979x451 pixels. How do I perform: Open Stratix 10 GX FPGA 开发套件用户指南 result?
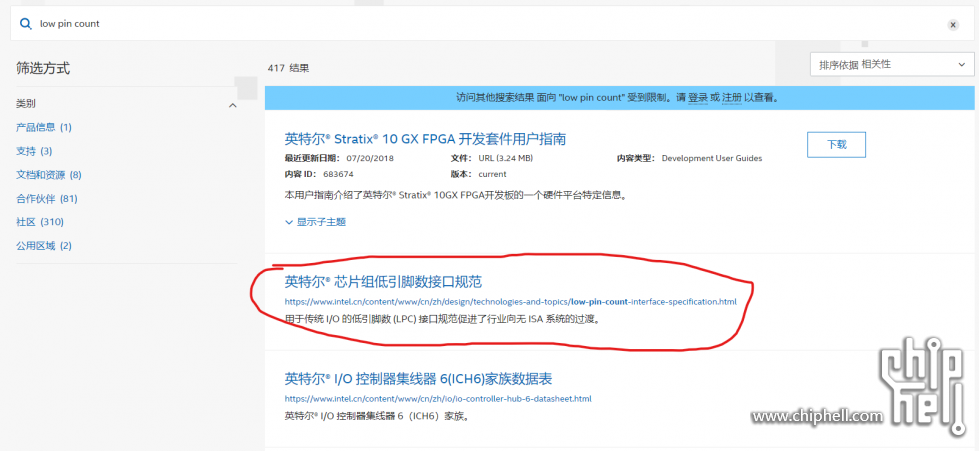pos(425,139)
